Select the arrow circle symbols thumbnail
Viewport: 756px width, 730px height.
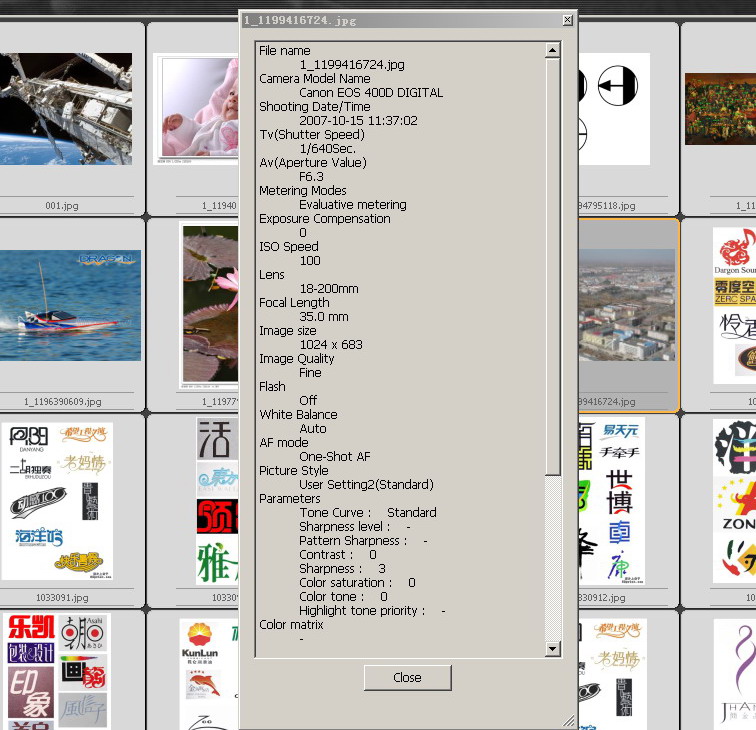tap(614, 109)
